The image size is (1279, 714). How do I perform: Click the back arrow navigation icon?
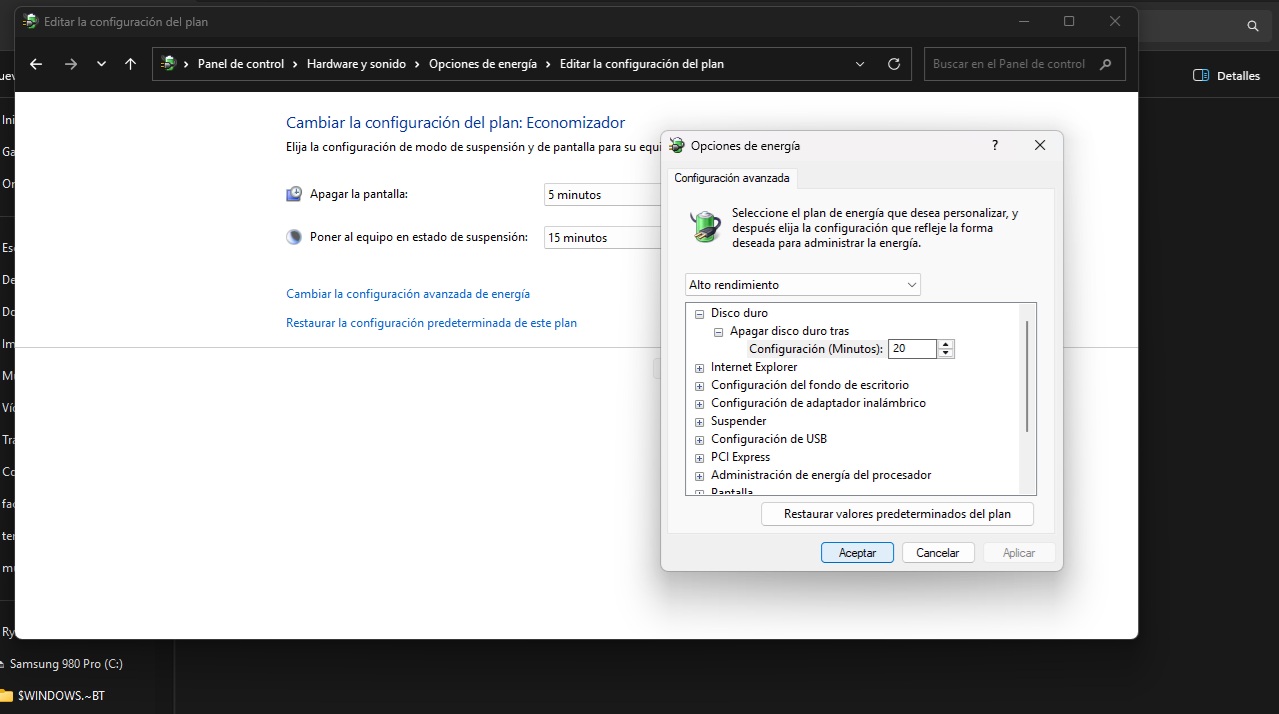pos(36,64)
